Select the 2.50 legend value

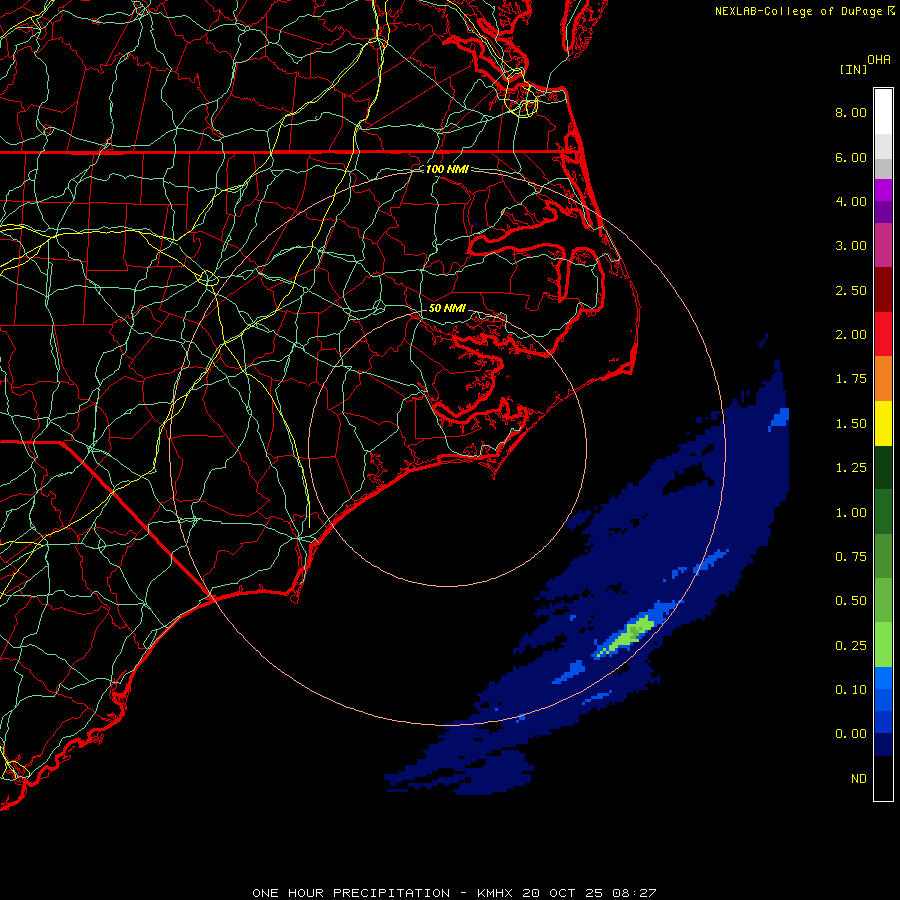pyautogui.click(x=851, y=290)
